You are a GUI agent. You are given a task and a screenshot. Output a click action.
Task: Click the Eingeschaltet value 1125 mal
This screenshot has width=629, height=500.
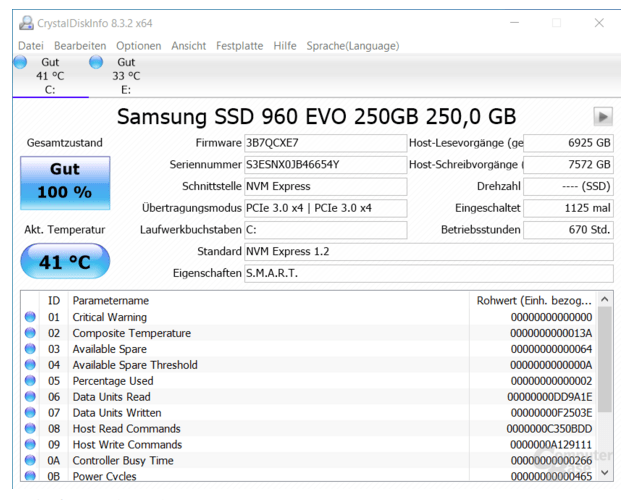[568, 208]
